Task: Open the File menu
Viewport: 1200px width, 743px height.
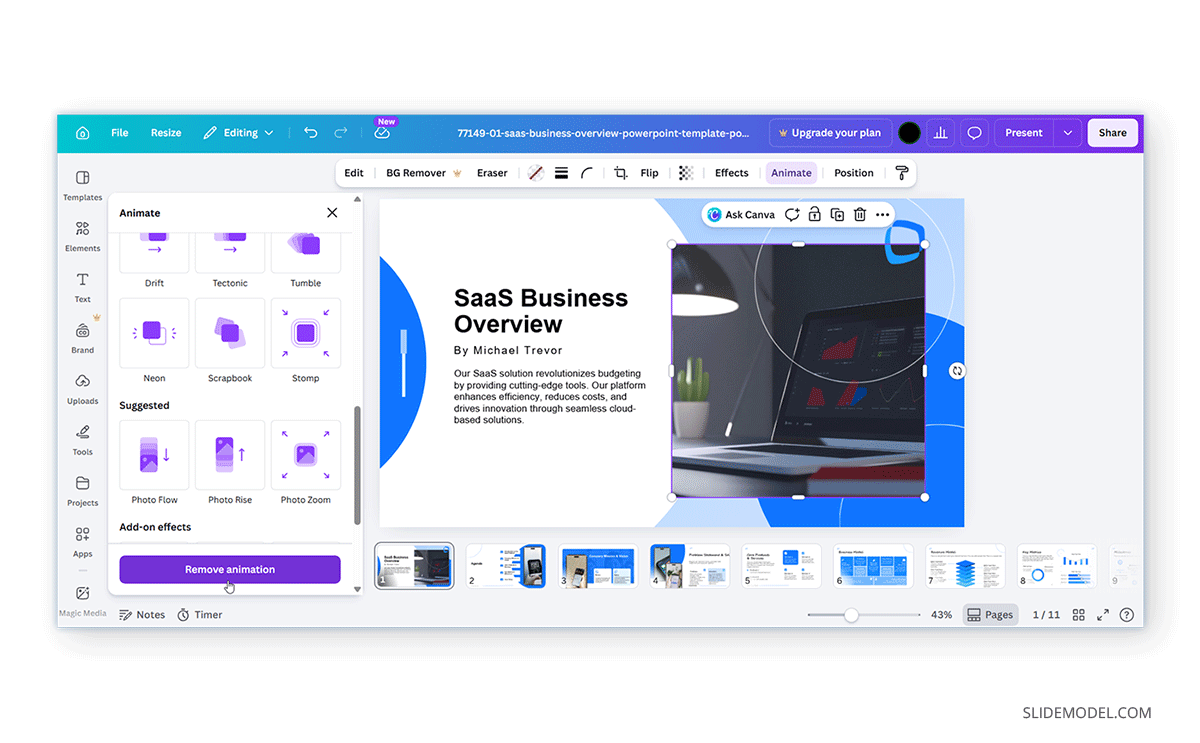Action: click(x=120, y=133)
